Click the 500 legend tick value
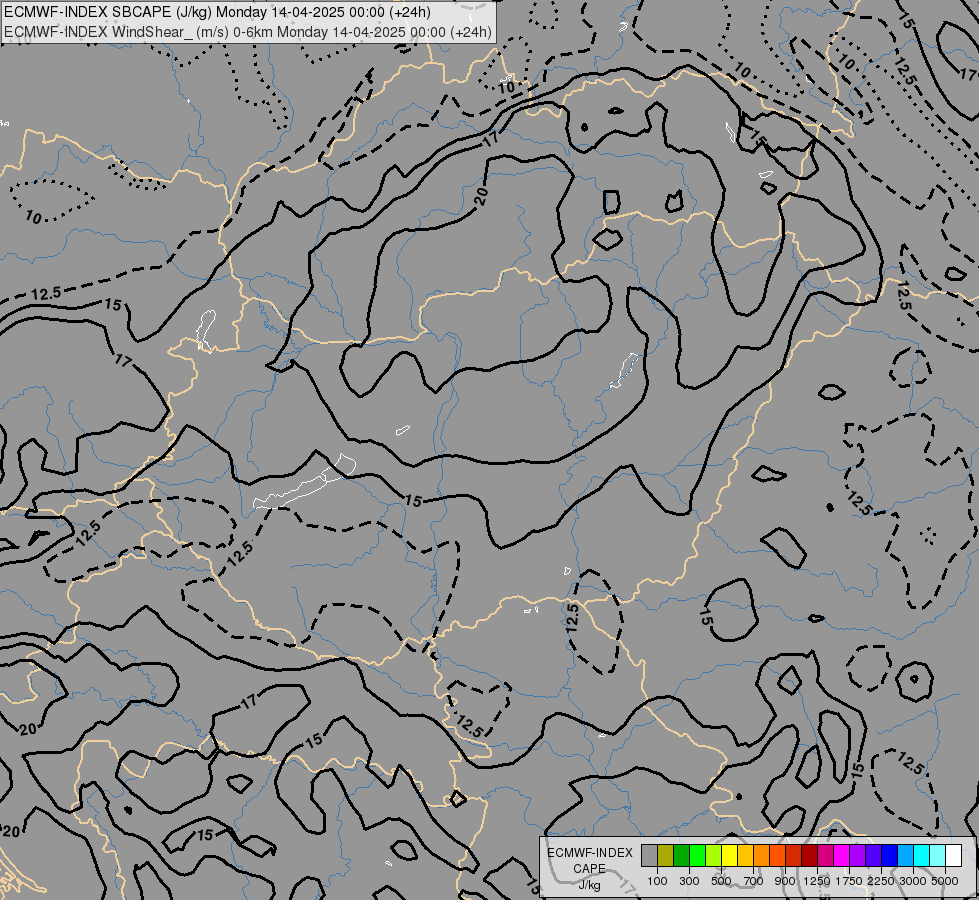 tap(721, 881)
